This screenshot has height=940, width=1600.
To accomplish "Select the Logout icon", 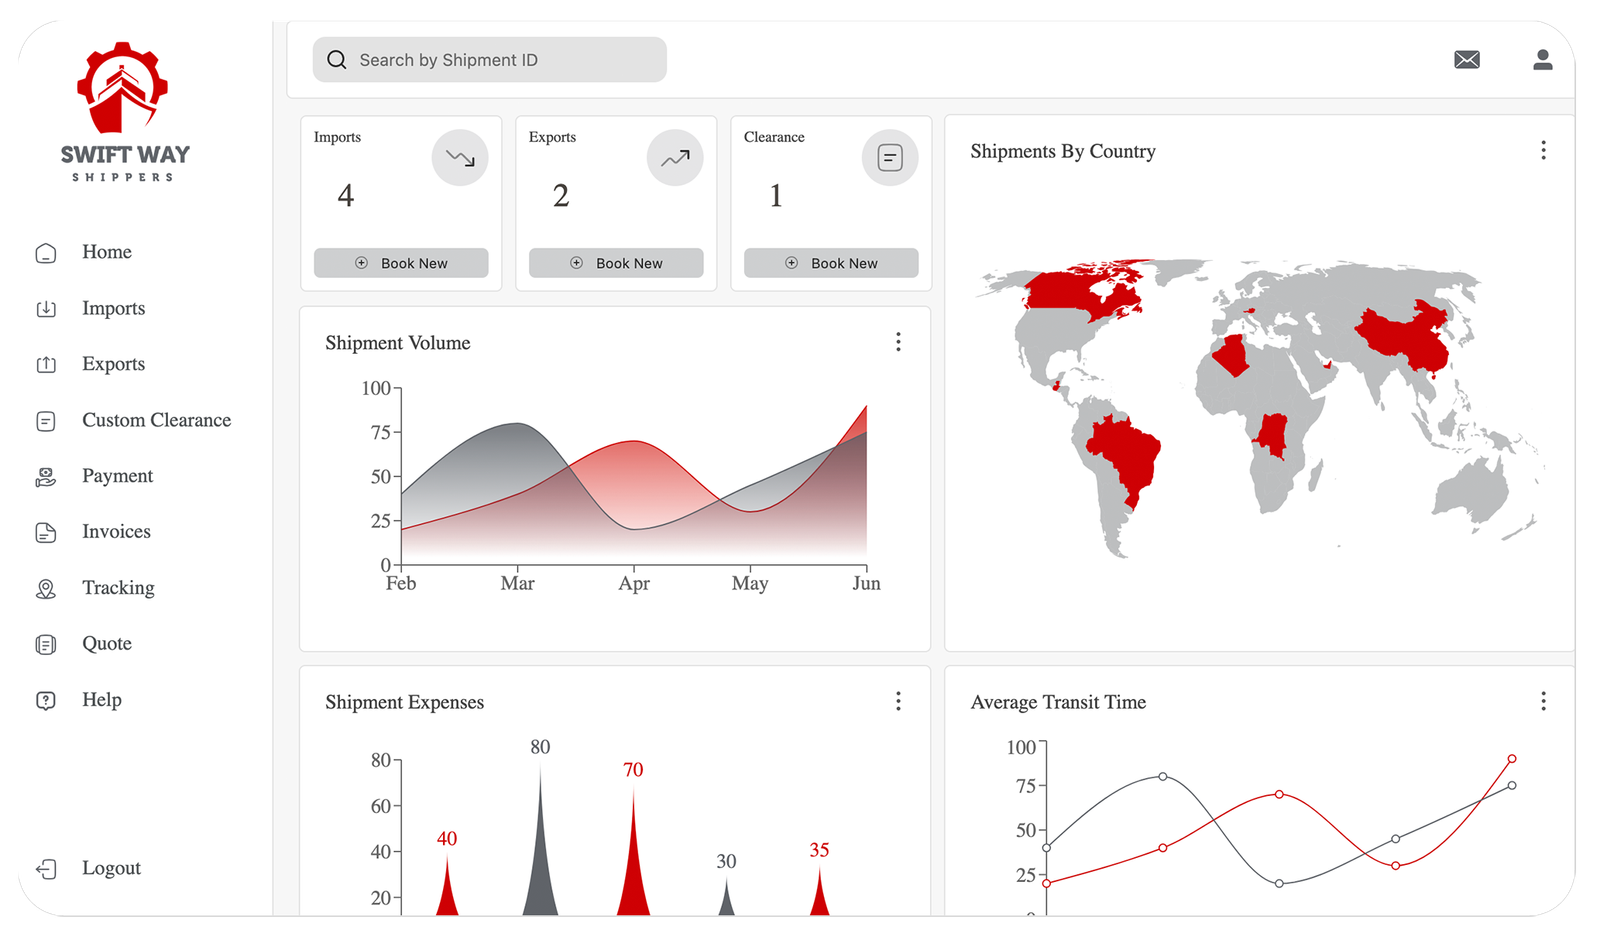I will [x=46, y=868].
